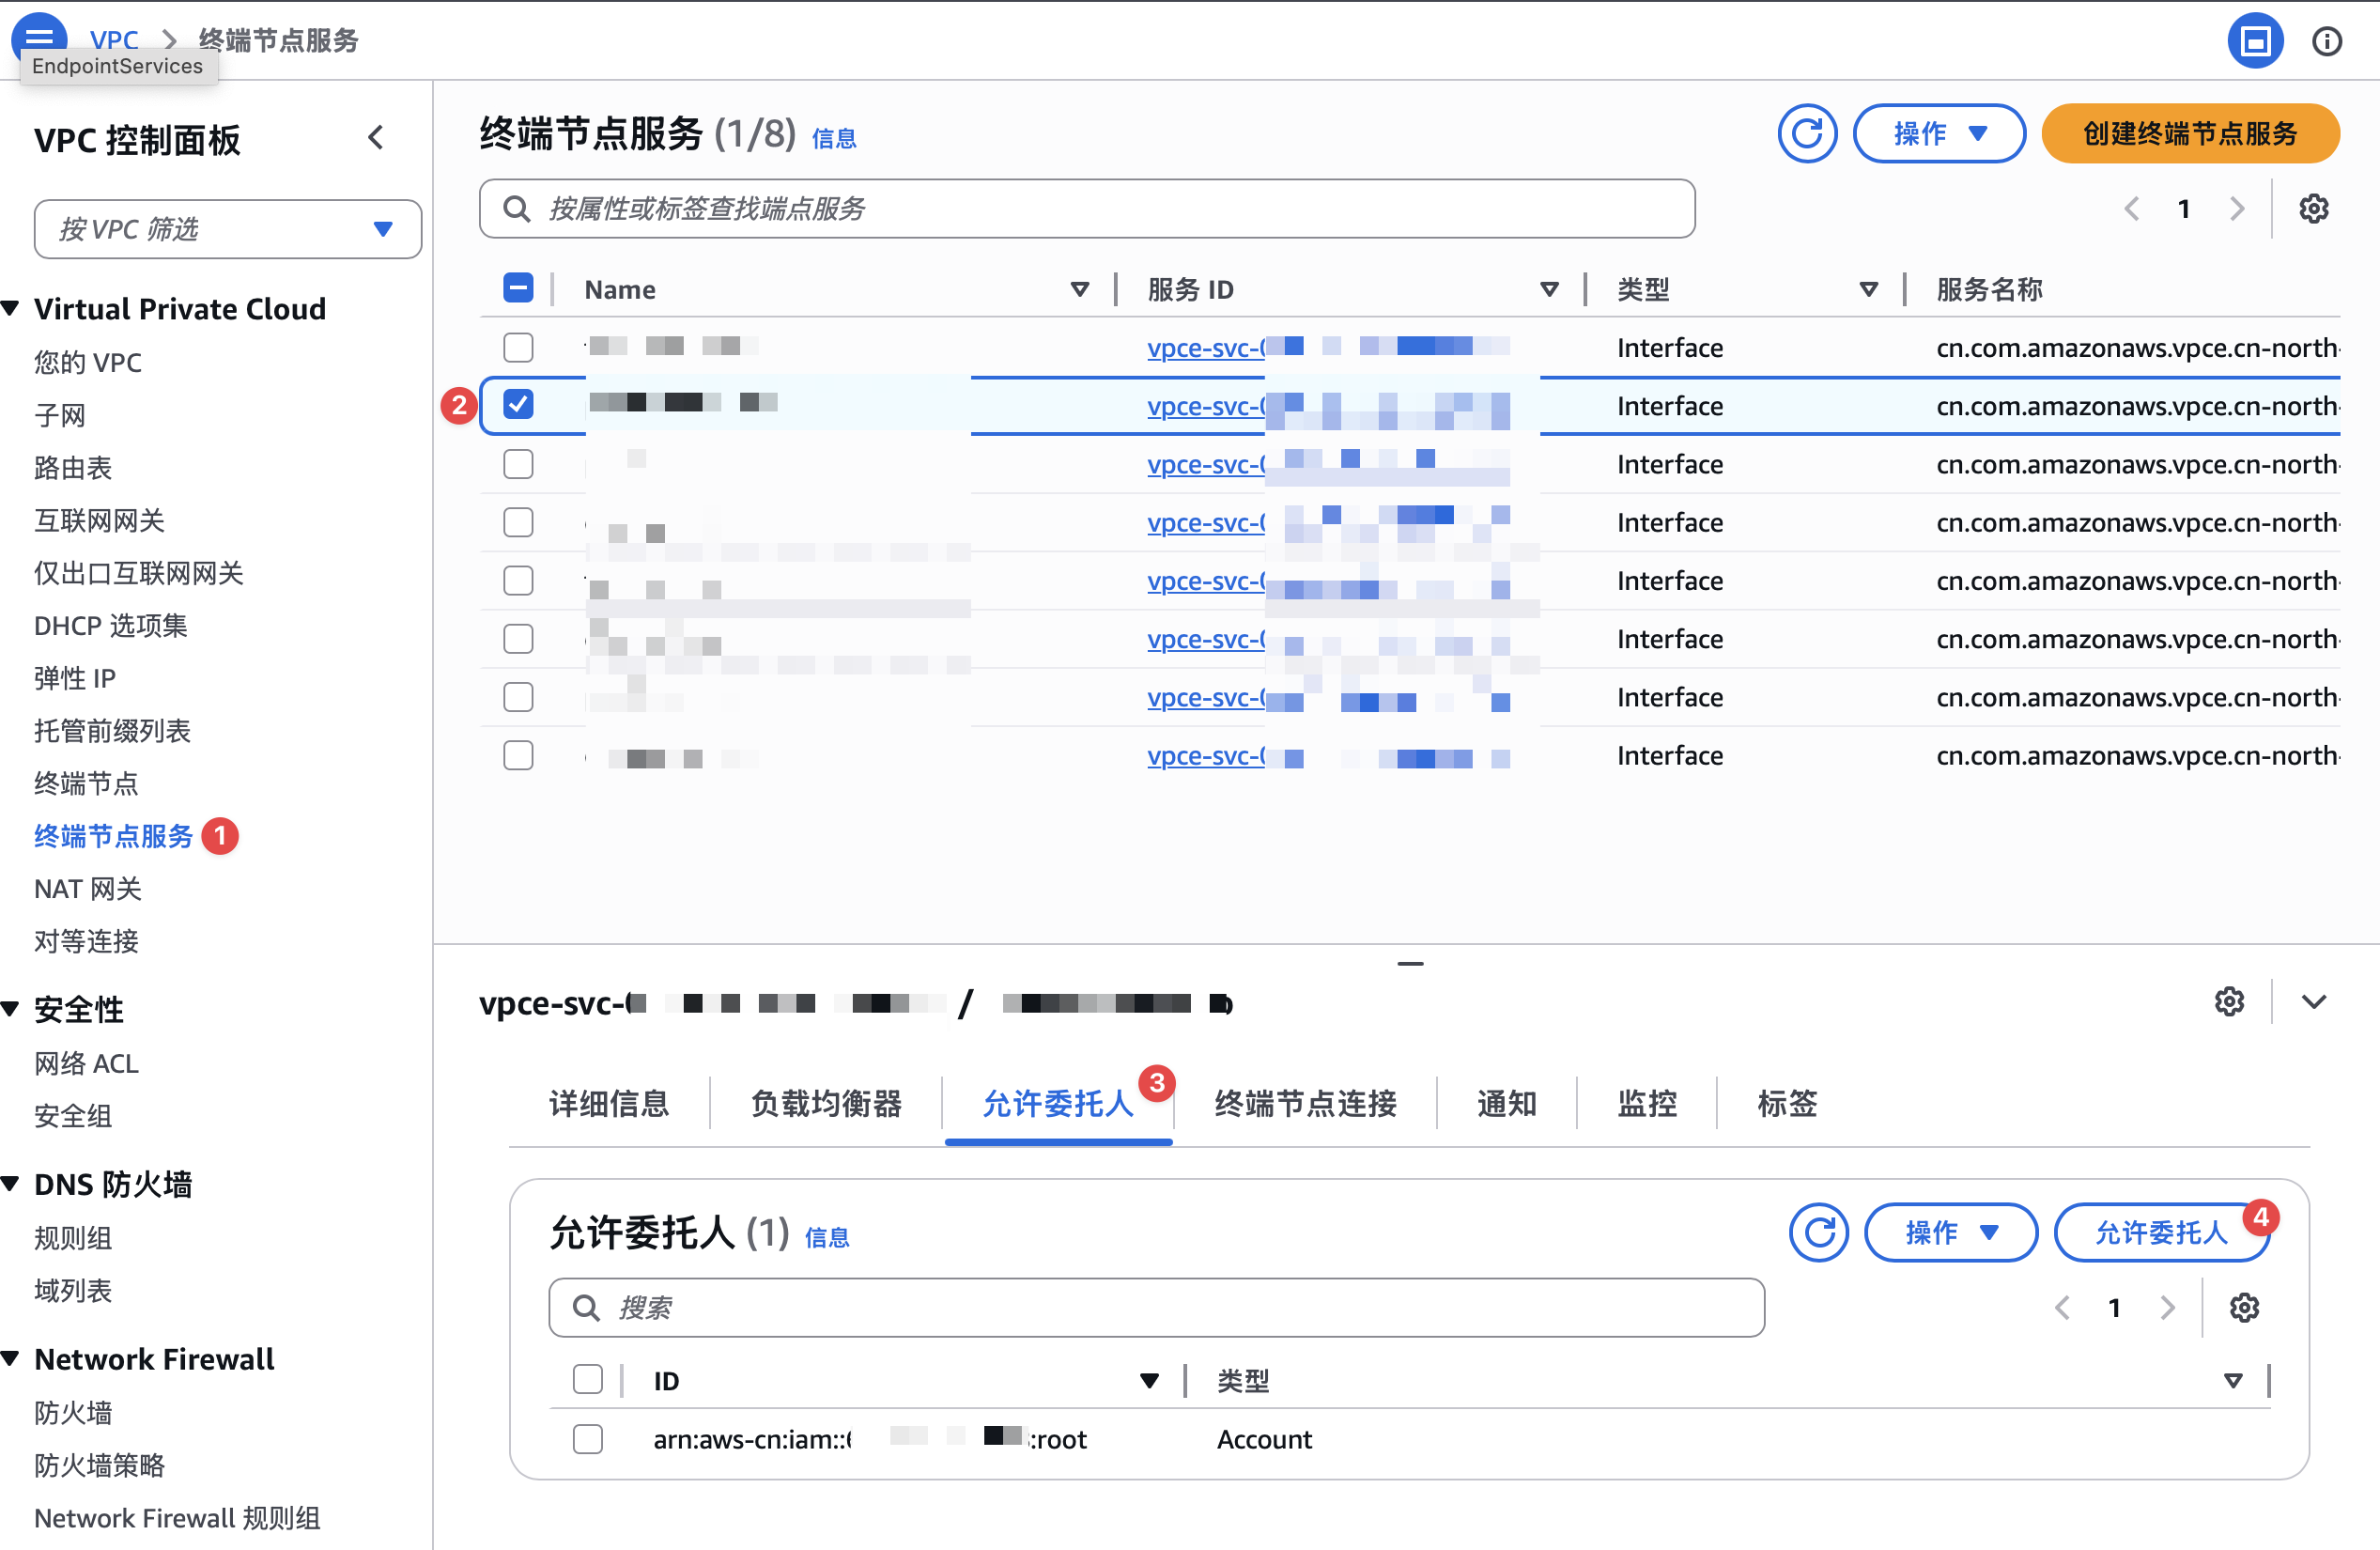2380x1550 pixels.
Task: Focus the 搜索 field in principals panel
Action: (x=1156, y=1307)
